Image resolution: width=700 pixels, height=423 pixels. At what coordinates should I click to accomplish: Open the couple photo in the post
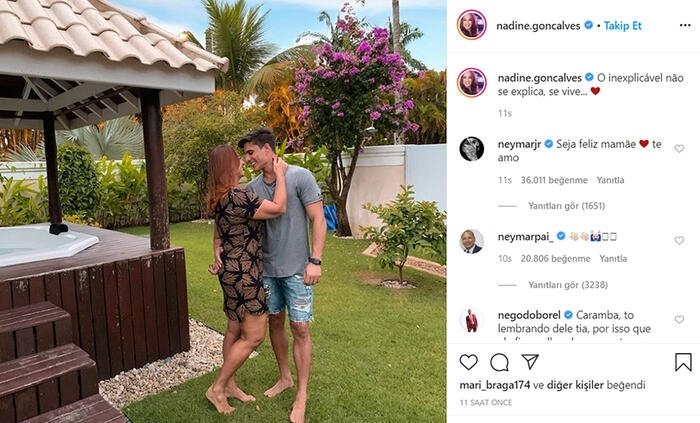tap(223, 212)
